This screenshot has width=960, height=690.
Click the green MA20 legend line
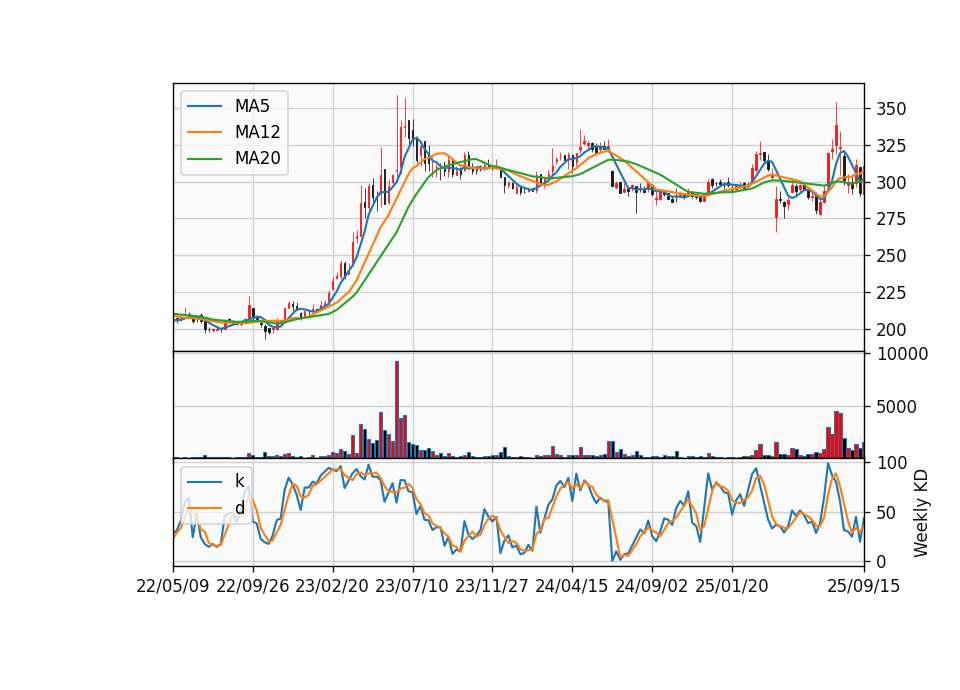pyautogui.click(x=204, y=159)
